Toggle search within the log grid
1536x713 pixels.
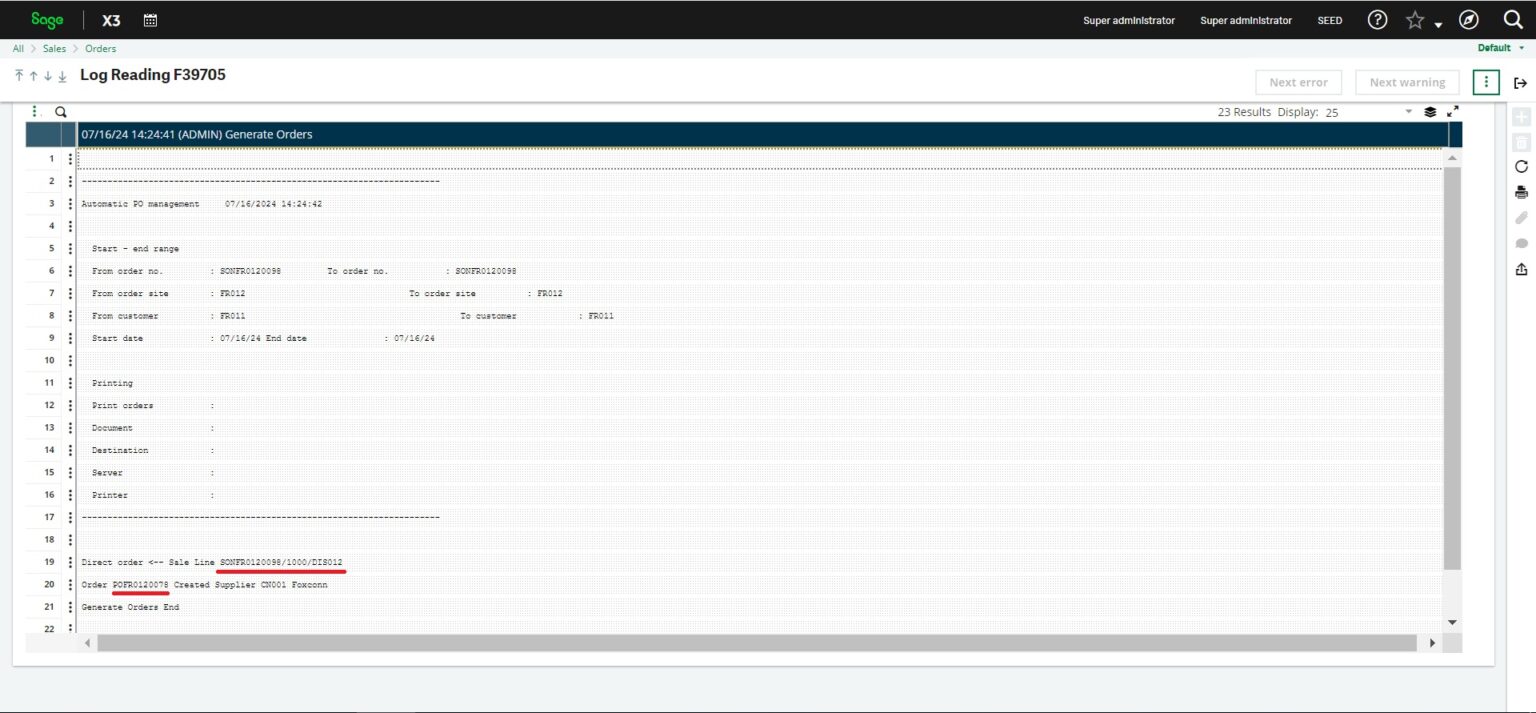tap(60, 111)
